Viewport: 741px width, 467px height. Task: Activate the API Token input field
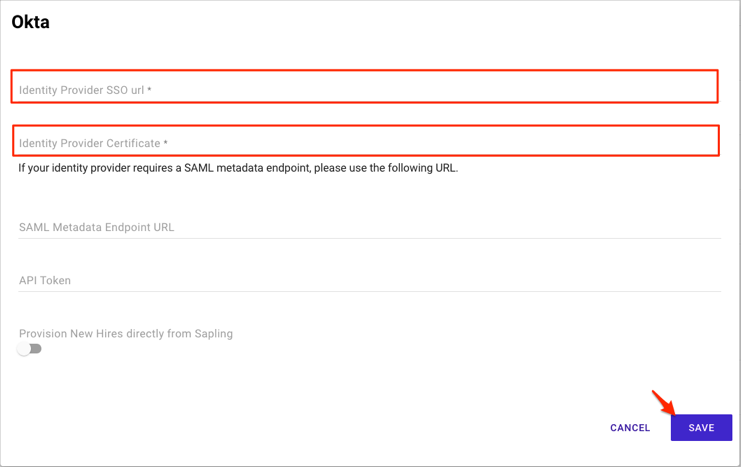pyautogui.click(x=369, y=280)
